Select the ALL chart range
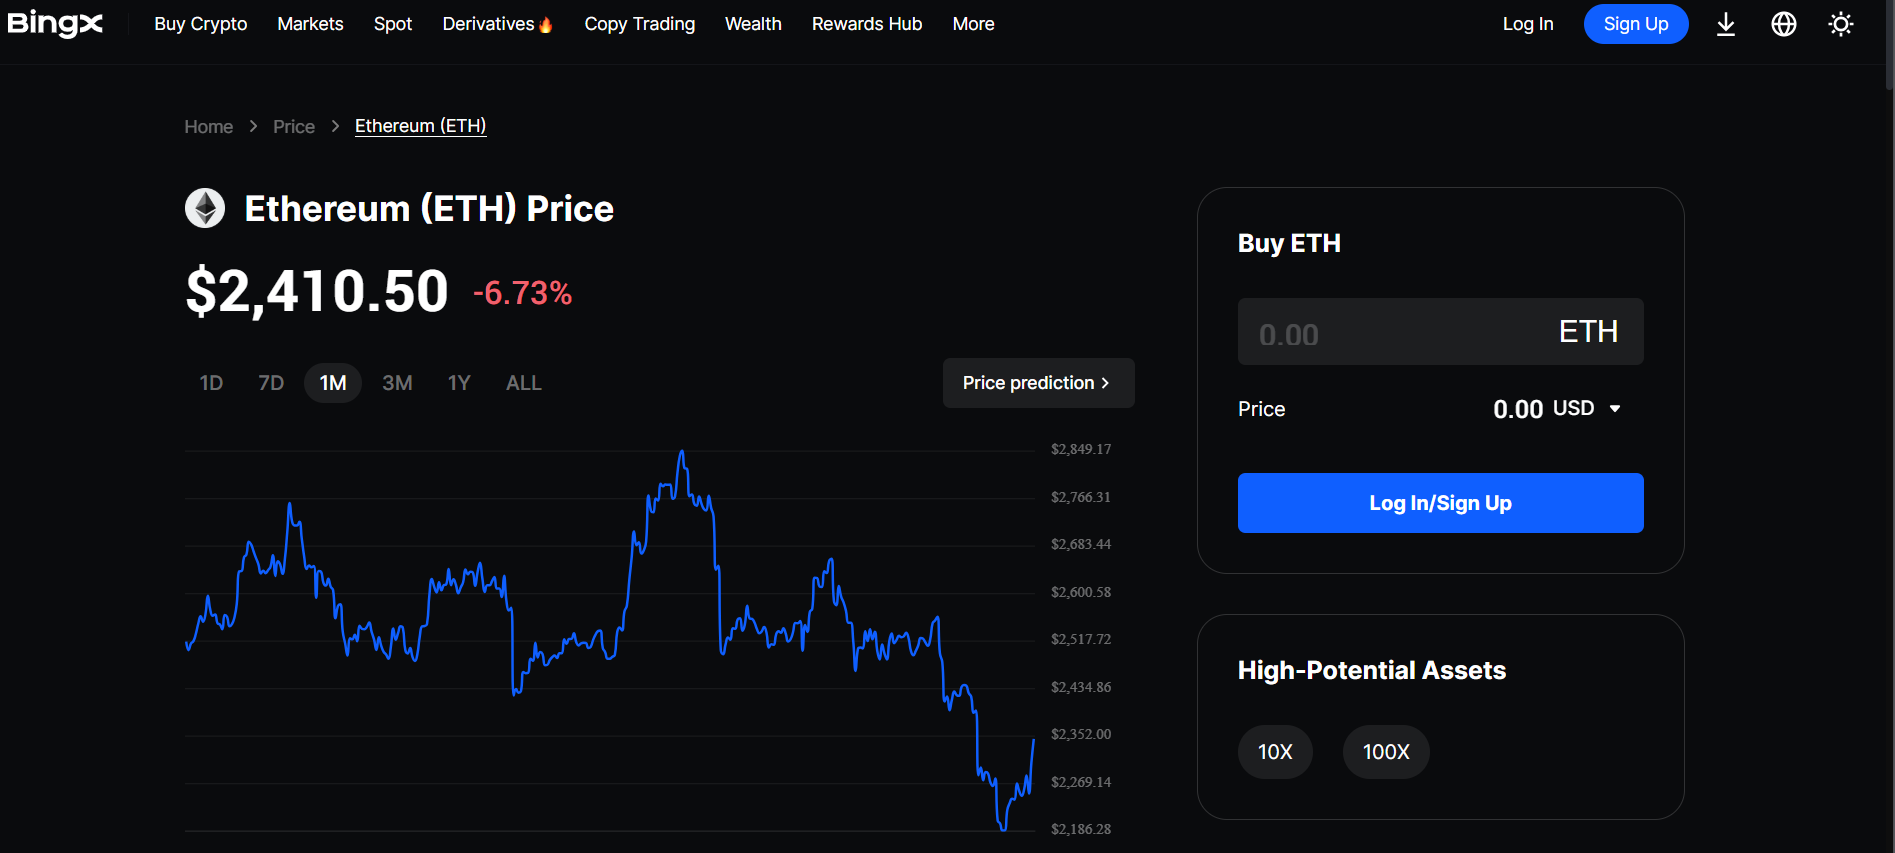 pyautogui.click(x=524, y=383)
